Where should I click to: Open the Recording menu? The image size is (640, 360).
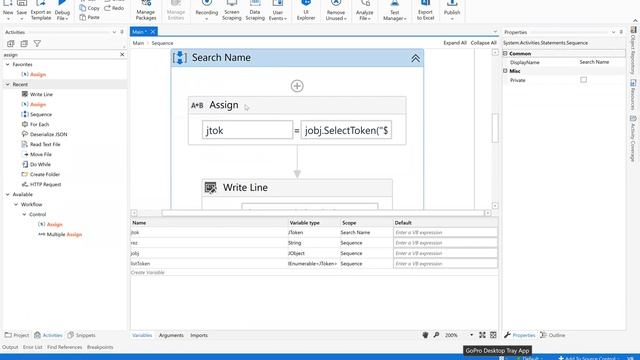[207, 10]
